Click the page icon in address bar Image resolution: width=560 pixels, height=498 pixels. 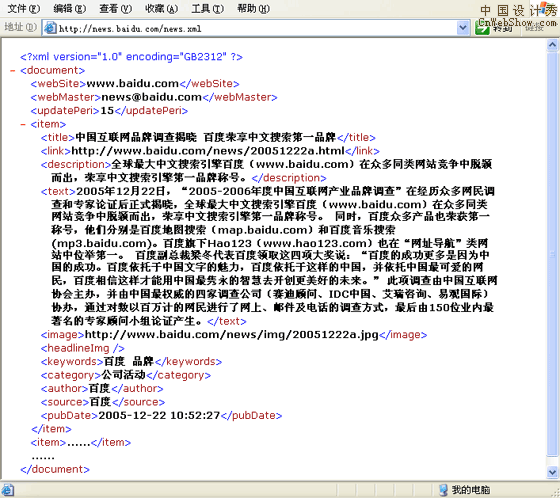50,28
